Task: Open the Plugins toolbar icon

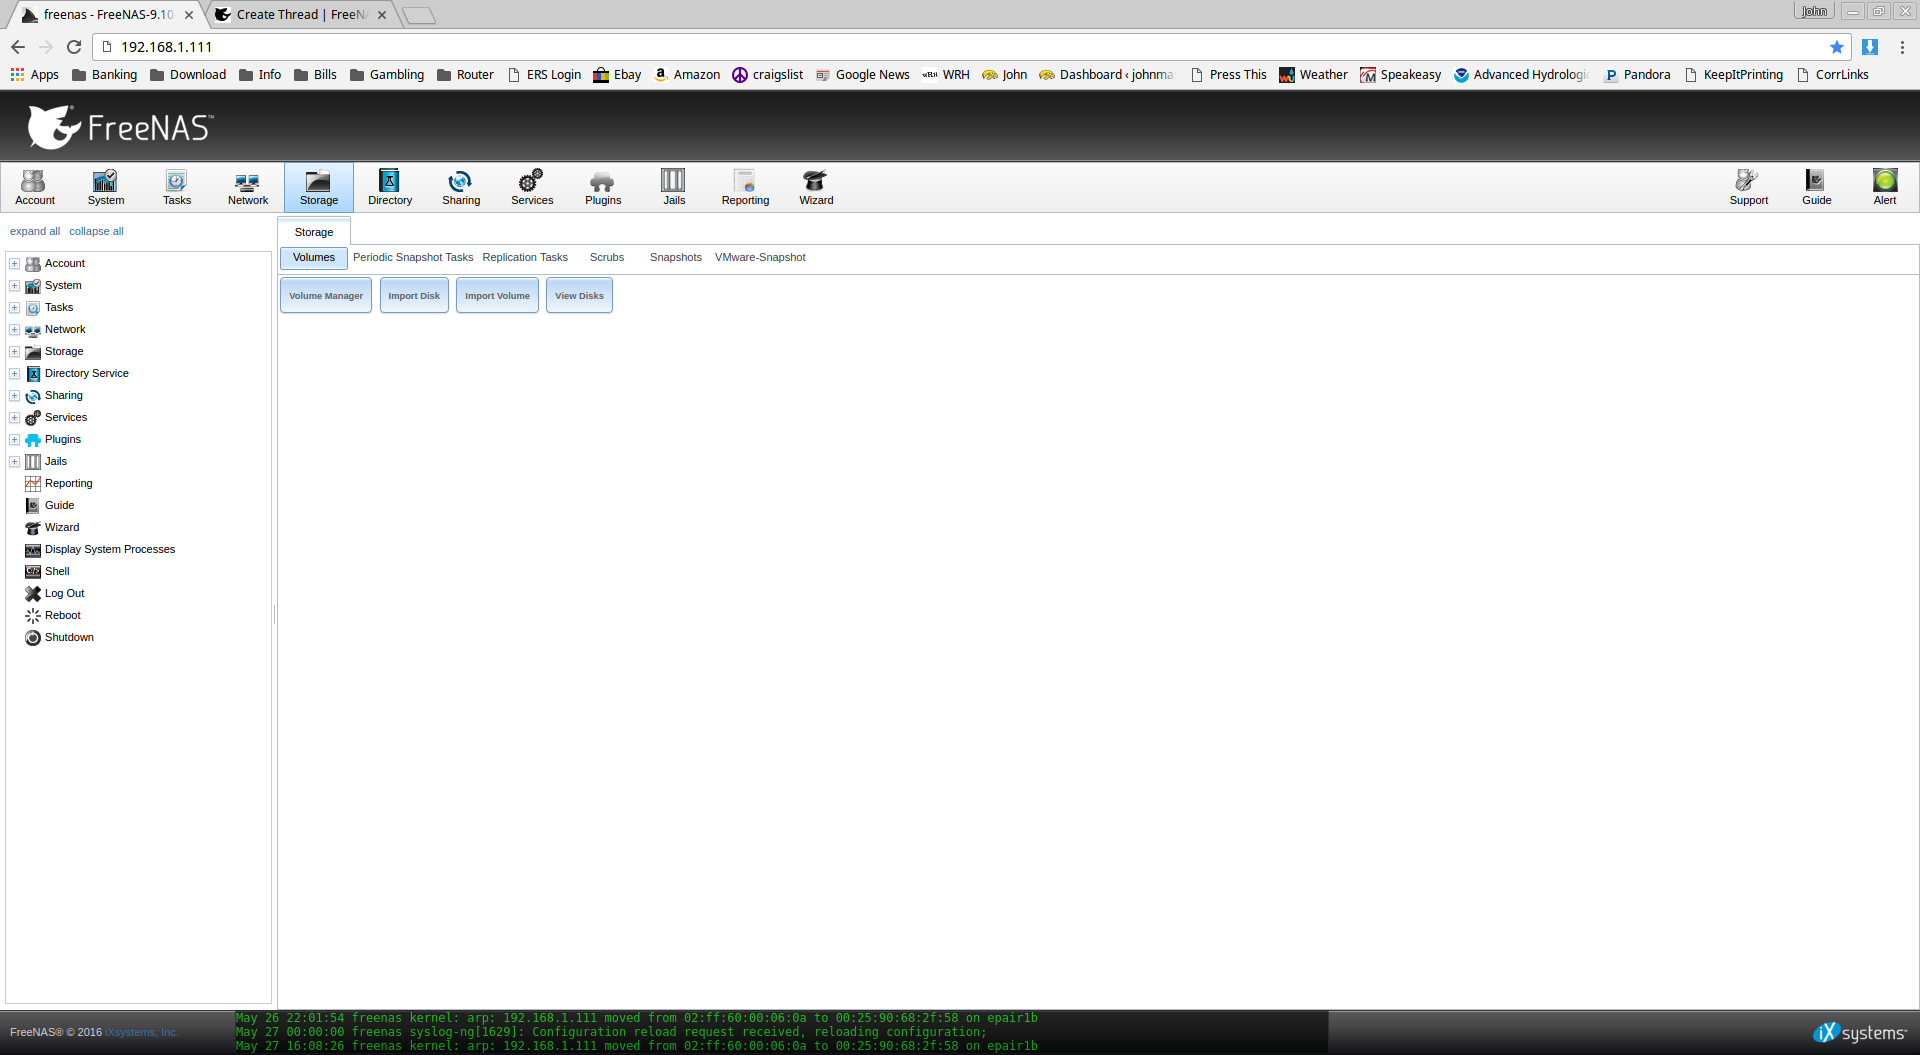Action: (603, 187)
